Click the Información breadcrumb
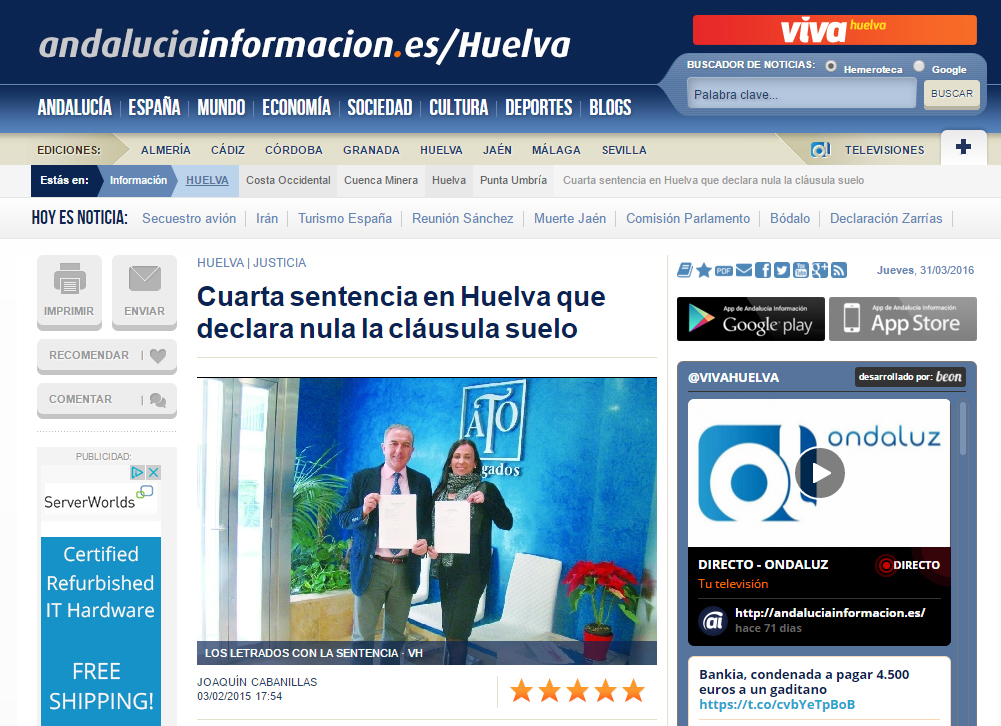Screen dimensions: 1001x726 pos(139,181)
